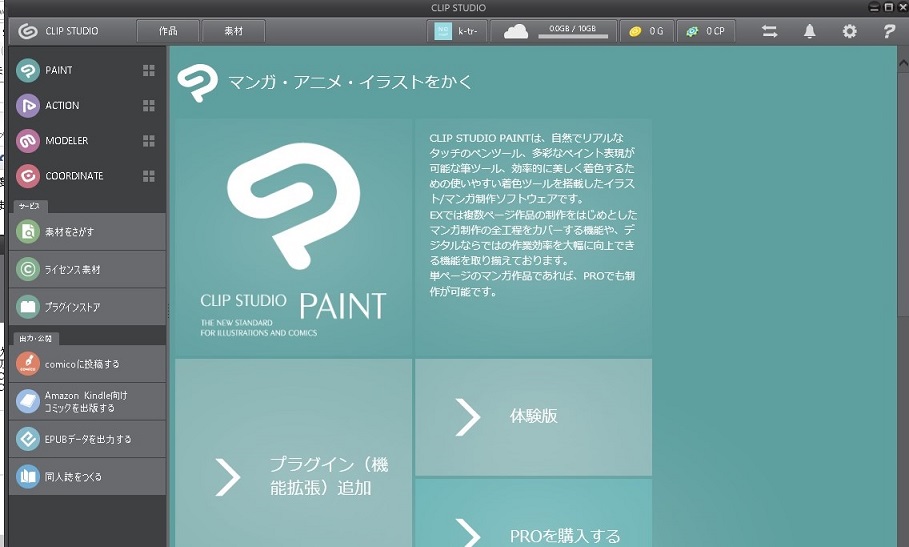Open the ACTION application icon
The height and width of the screenshot is (547, 909).
tap(27, 105)
